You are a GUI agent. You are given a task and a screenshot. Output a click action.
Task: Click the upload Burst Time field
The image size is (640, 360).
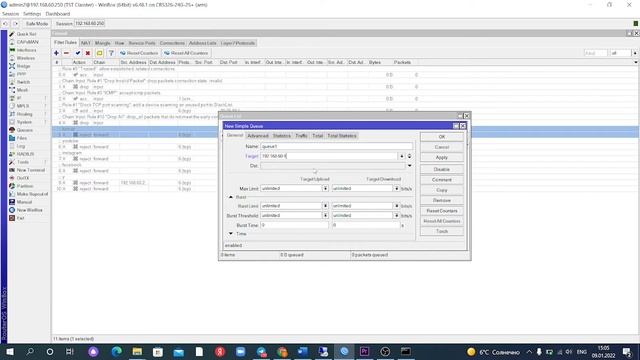coord(294,225)
